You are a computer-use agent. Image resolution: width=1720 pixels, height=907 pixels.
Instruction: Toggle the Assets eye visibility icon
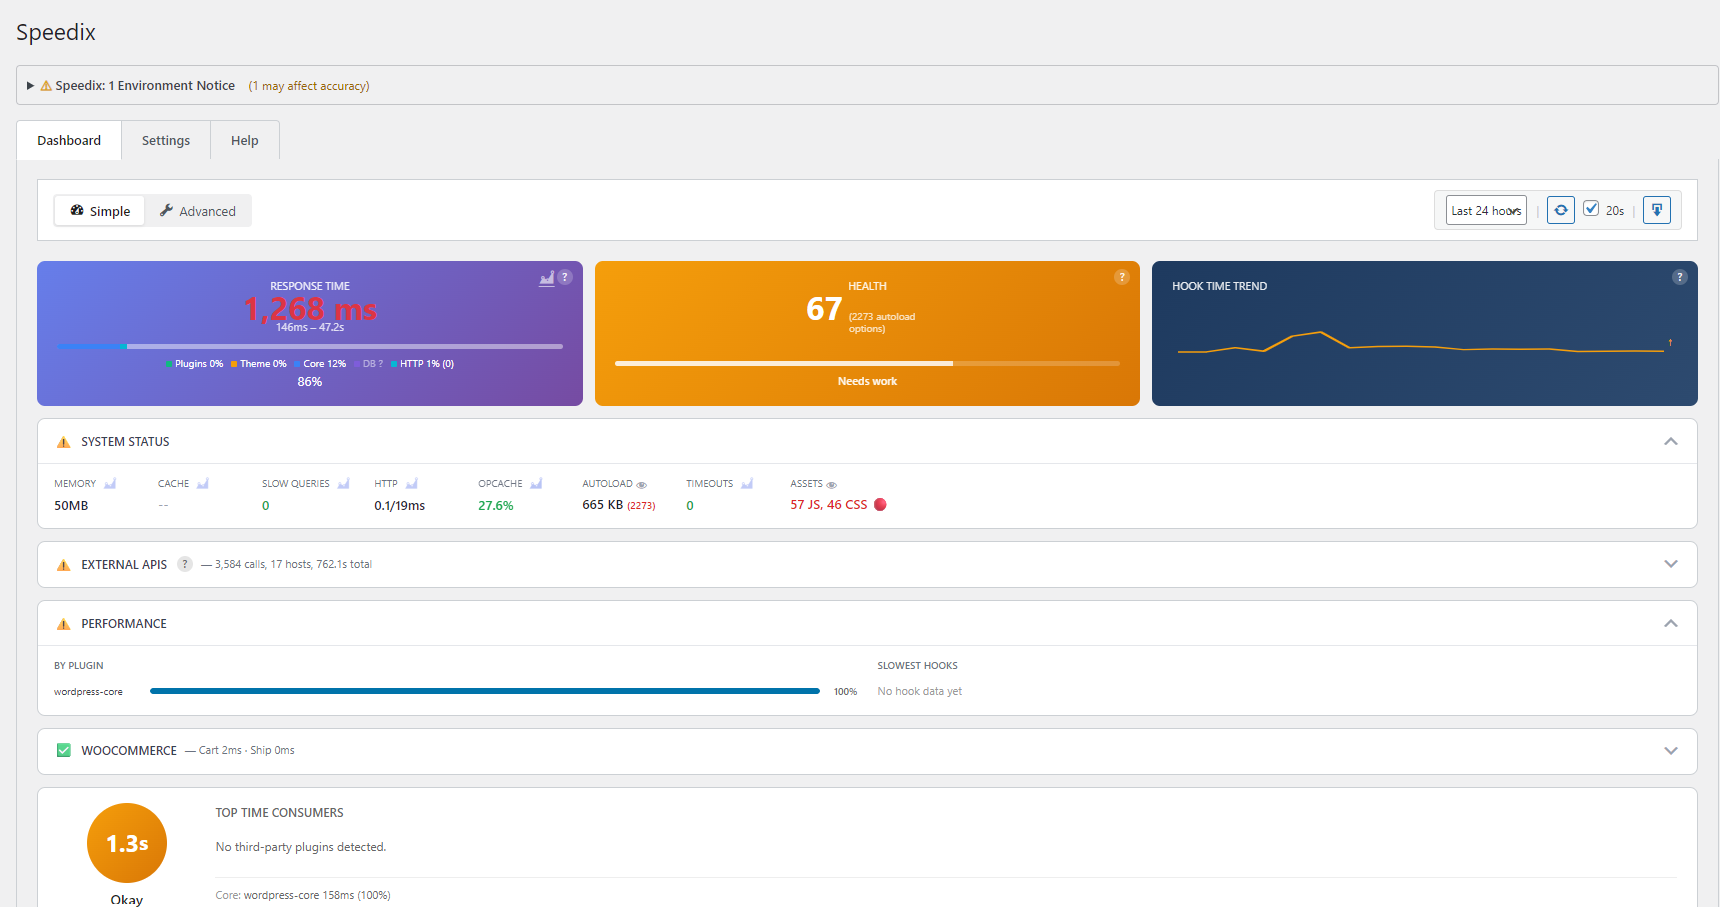click(830, 484)
